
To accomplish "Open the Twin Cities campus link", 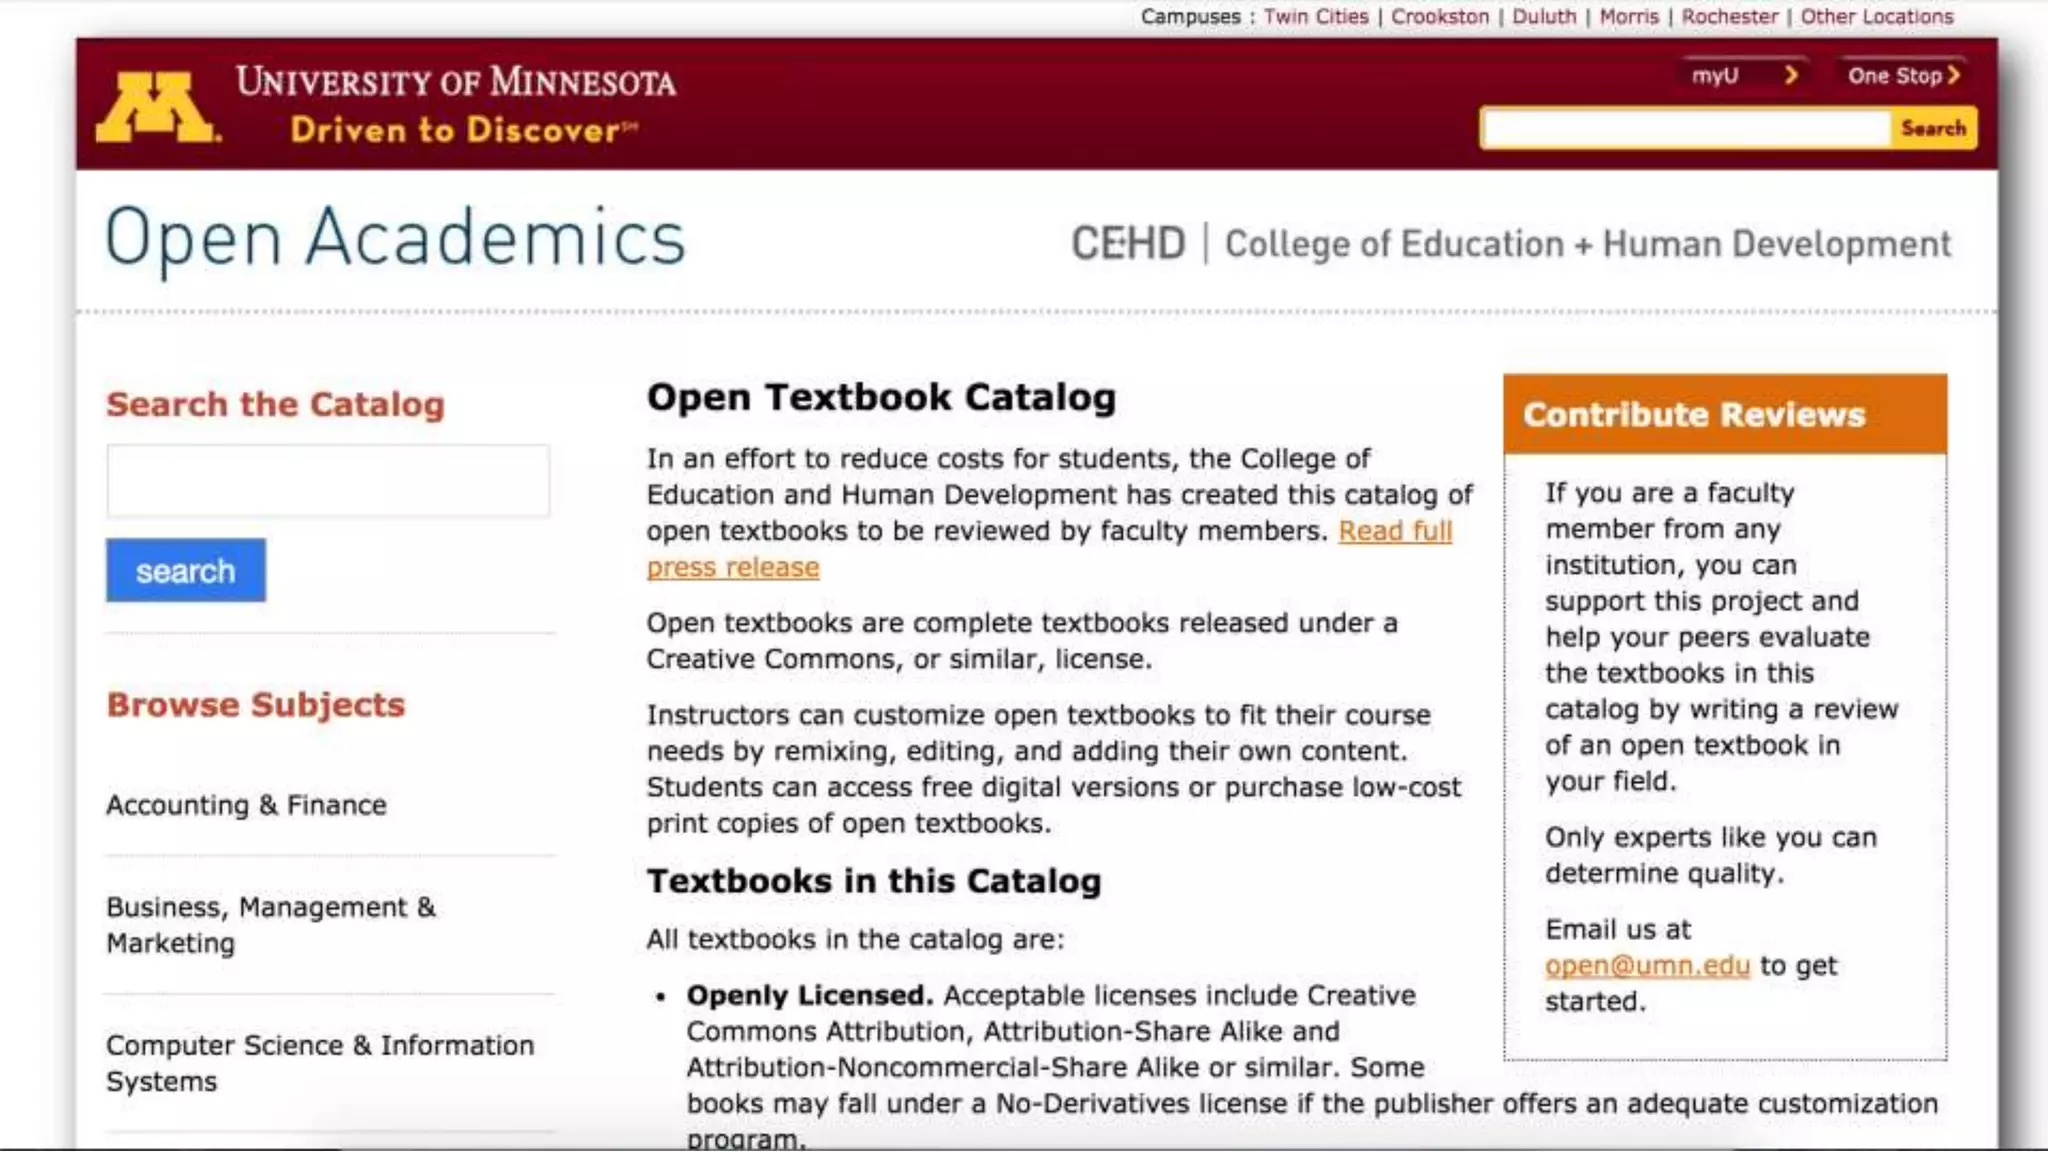I will [x=1315, y=16].
